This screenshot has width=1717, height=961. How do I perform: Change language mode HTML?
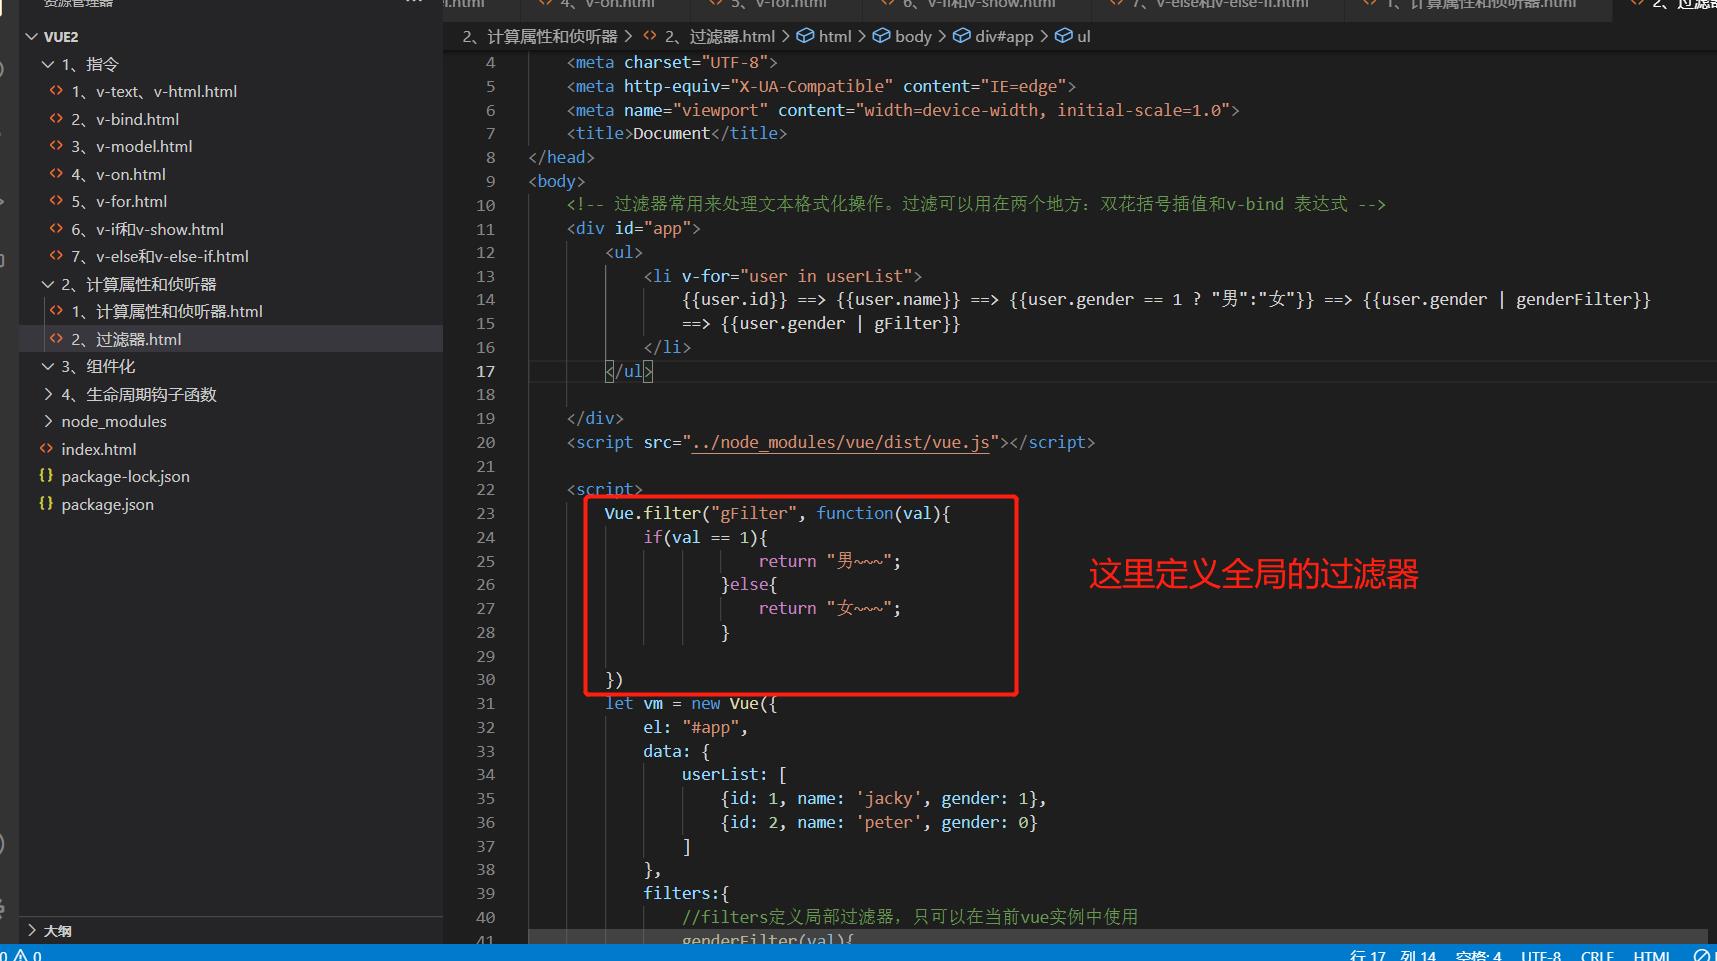1652,955
